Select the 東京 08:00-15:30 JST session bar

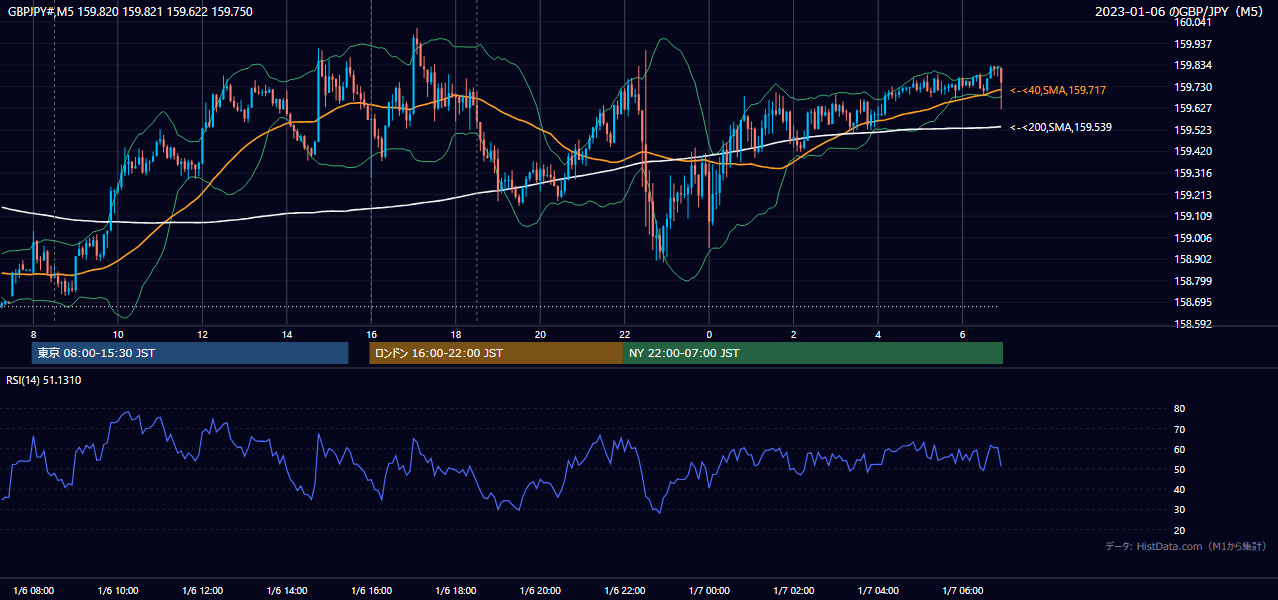pyautogui.click(x=190, y=353)
